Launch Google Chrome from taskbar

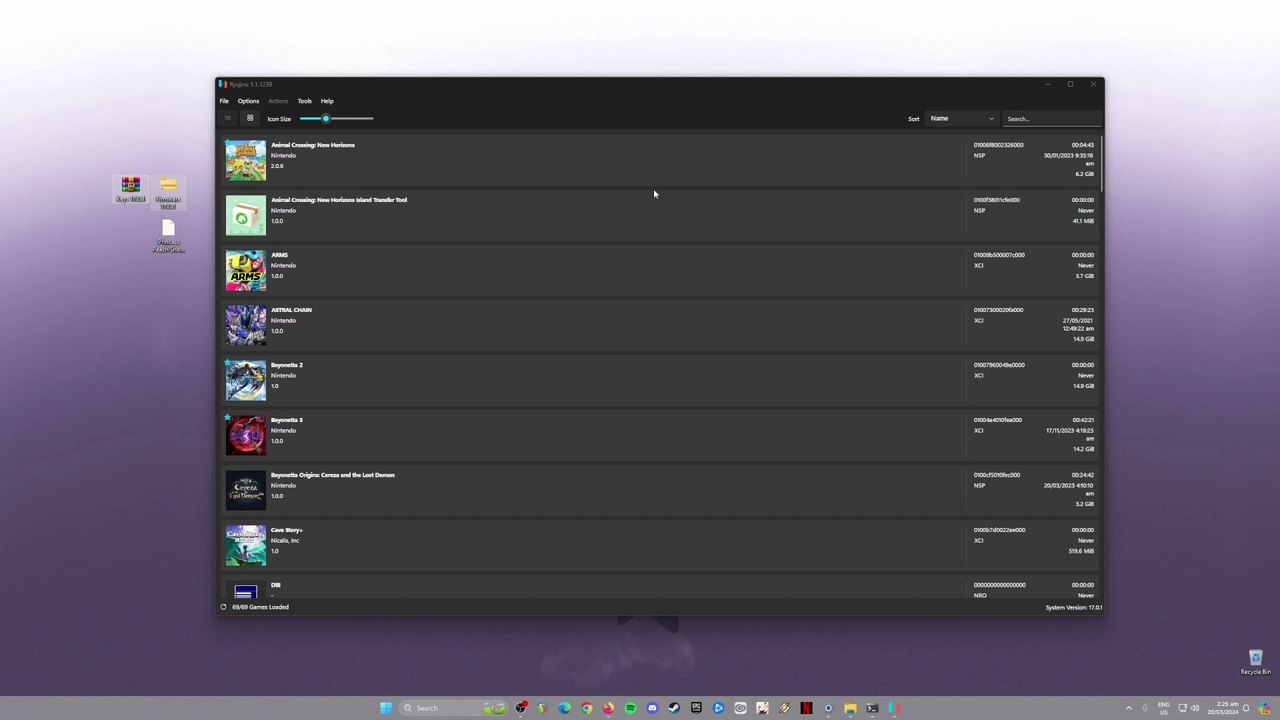coord(587,708)
